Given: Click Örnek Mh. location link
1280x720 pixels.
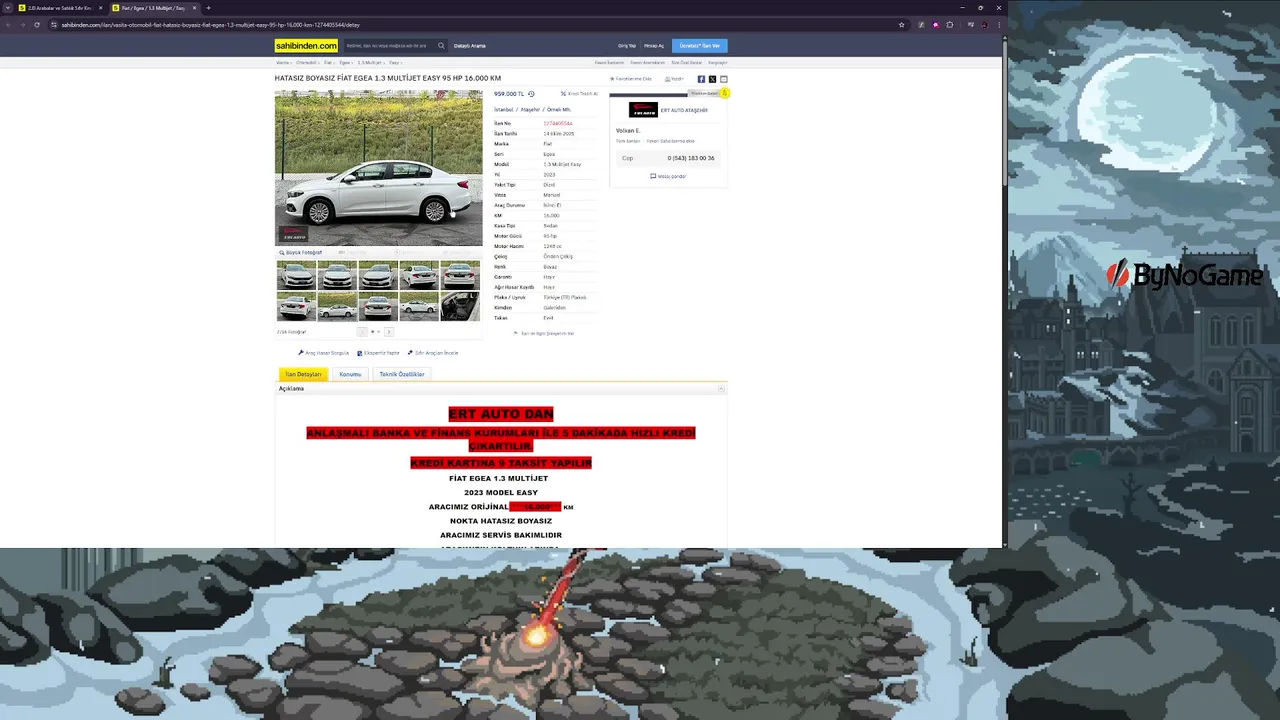Looking at the screenshot, I should point(559,109).
